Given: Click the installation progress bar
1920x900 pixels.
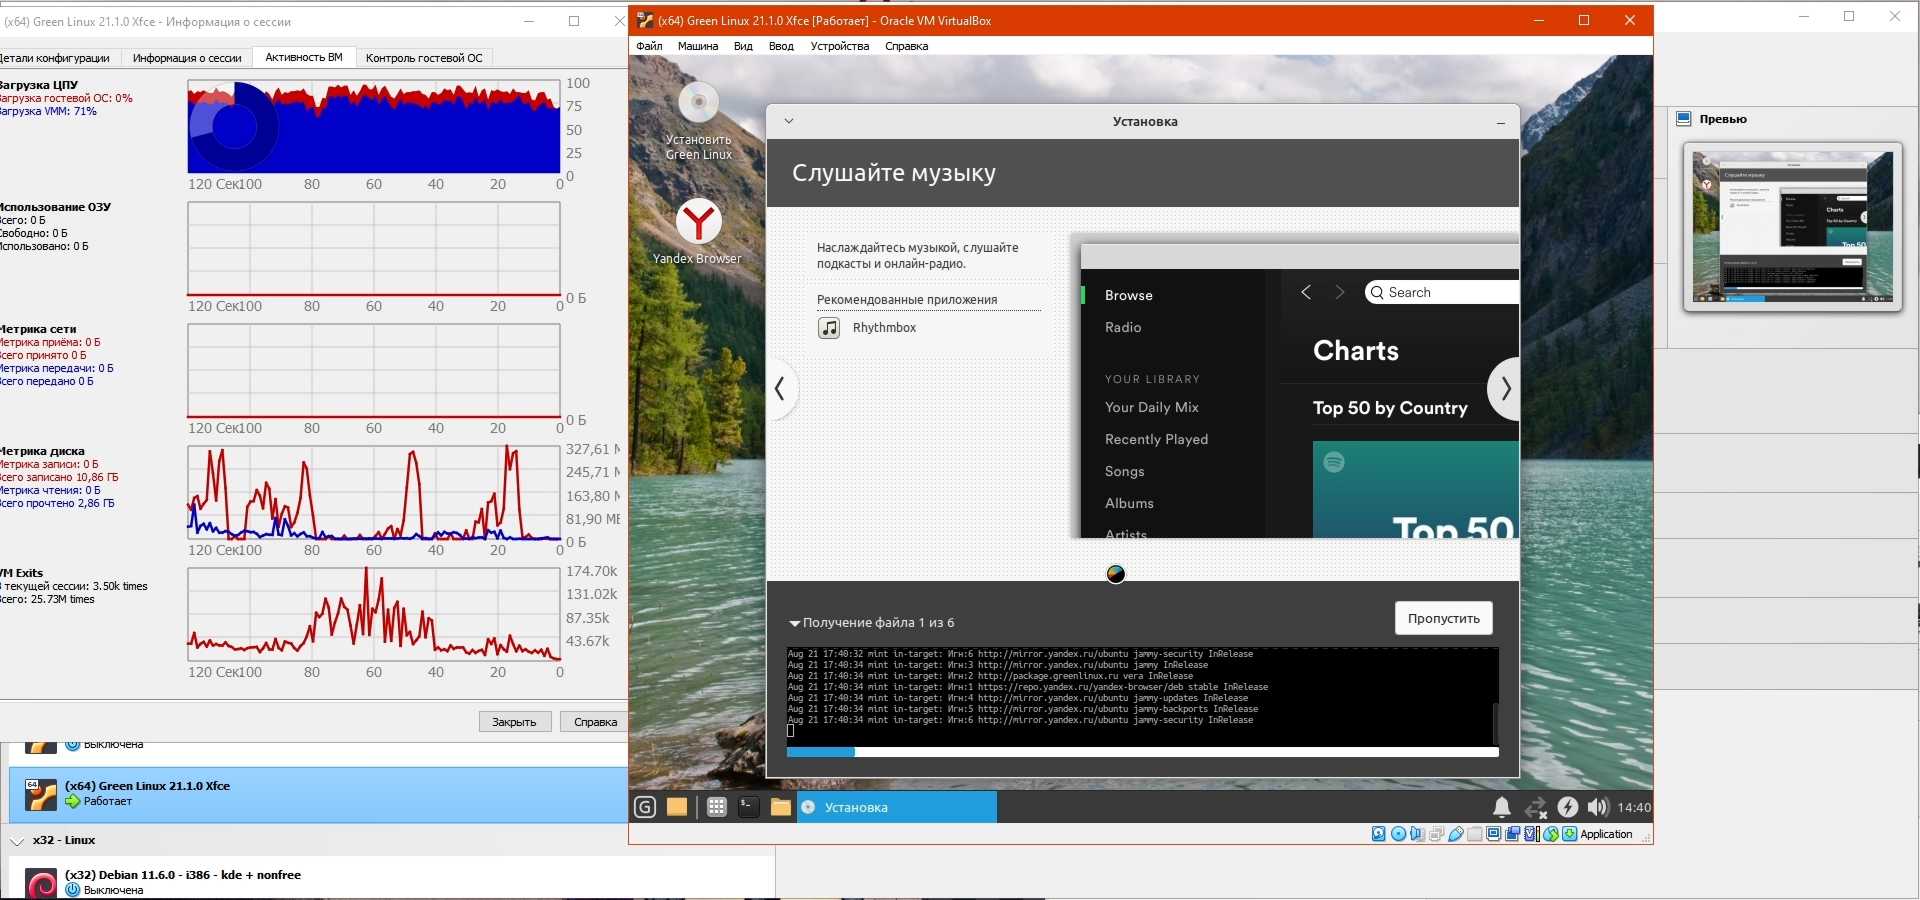Looking at the screenshot, I should (x=1142, y=752).
